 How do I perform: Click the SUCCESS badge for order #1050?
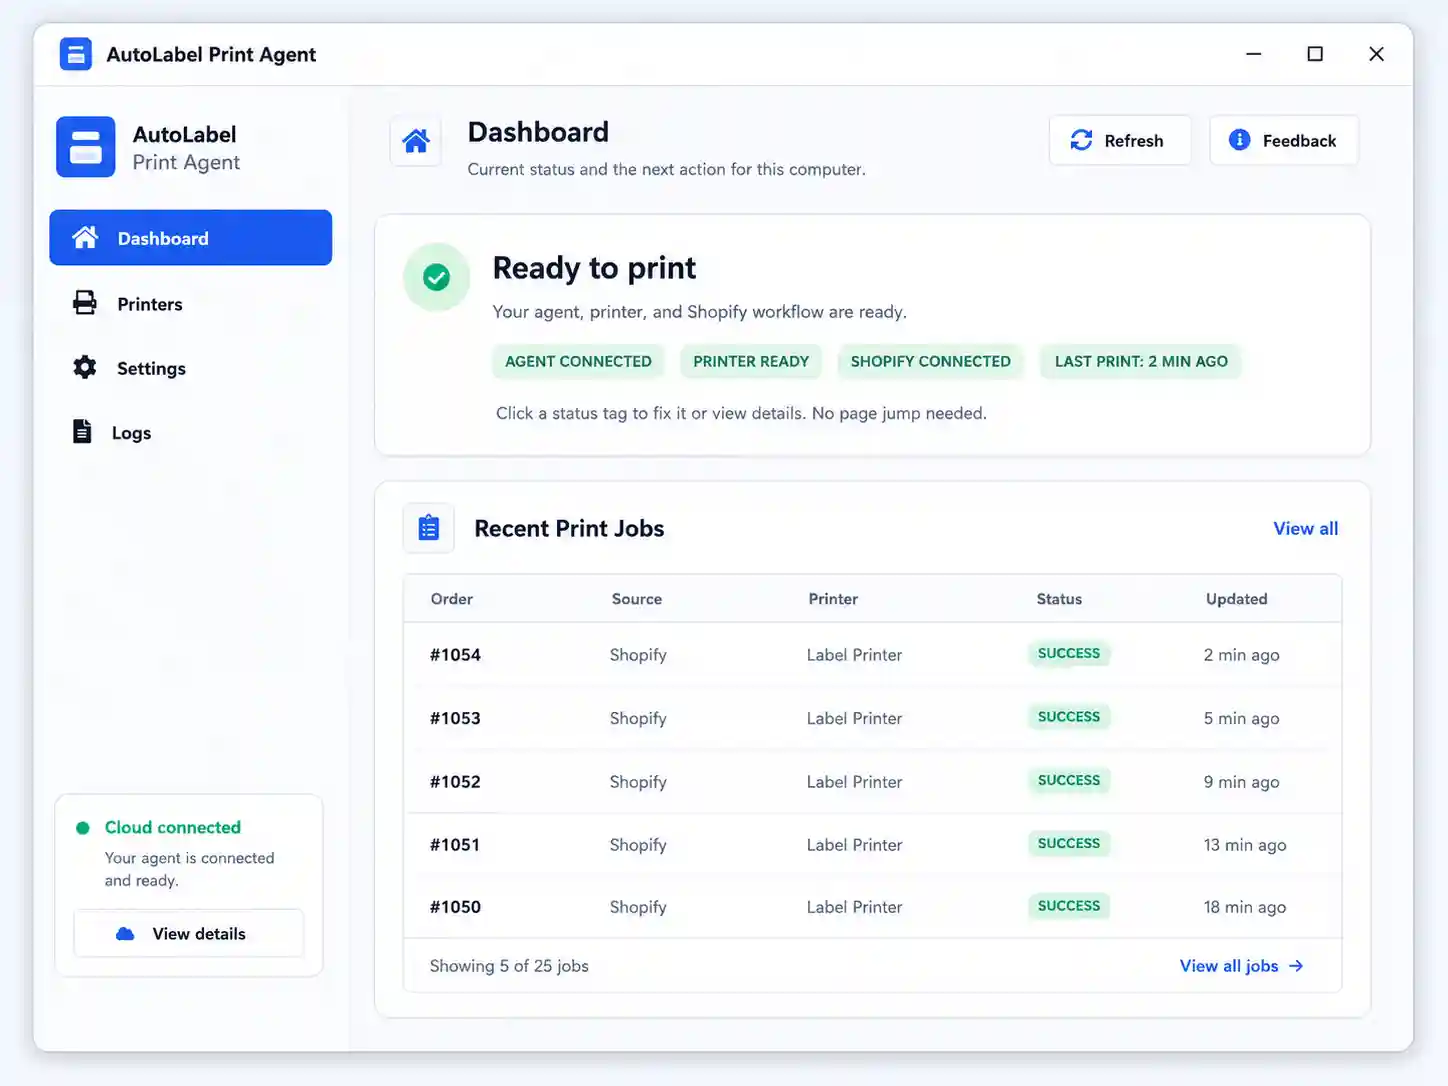1069,906
